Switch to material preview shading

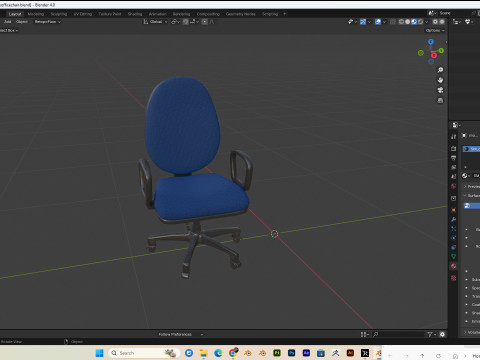tap(414, 22)
